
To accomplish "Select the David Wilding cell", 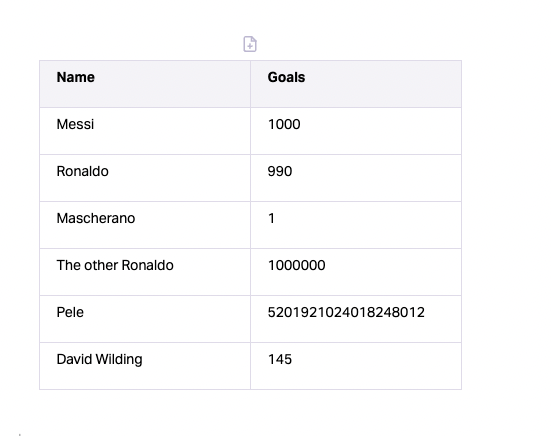I will [145, 366].
